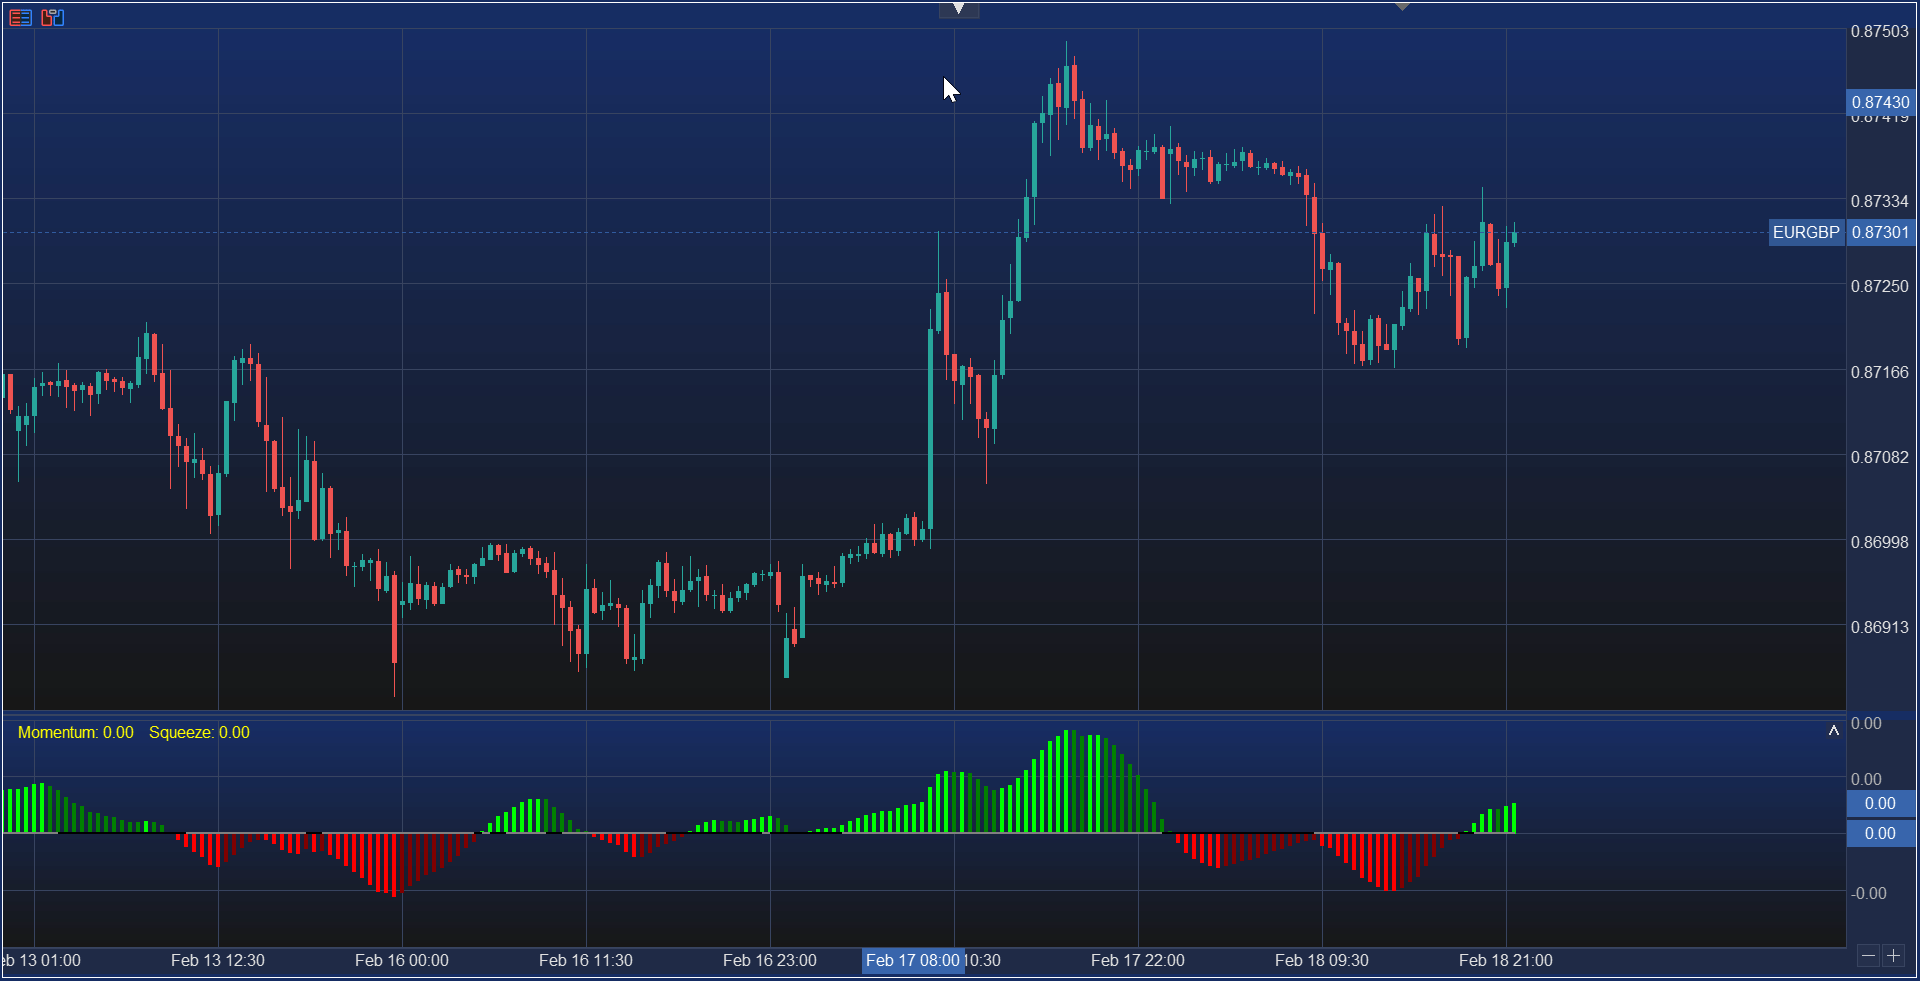
Task: Click the Momentum: 0.00 indicator label
Action: tap(75, 732)
